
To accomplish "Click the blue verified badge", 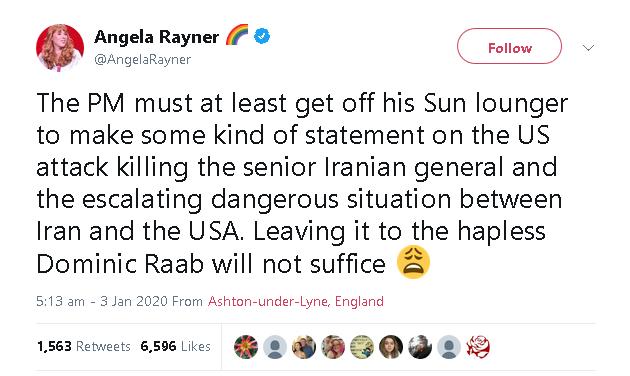I will click(262, 36).
